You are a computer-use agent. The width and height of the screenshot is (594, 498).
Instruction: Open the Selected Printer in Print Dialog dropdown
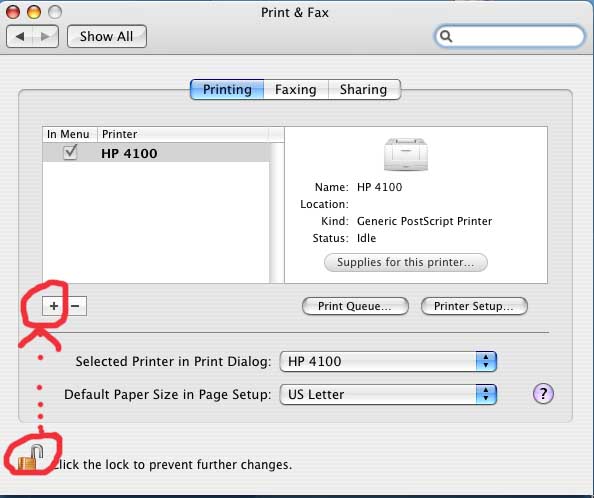(x=388, y=361)
